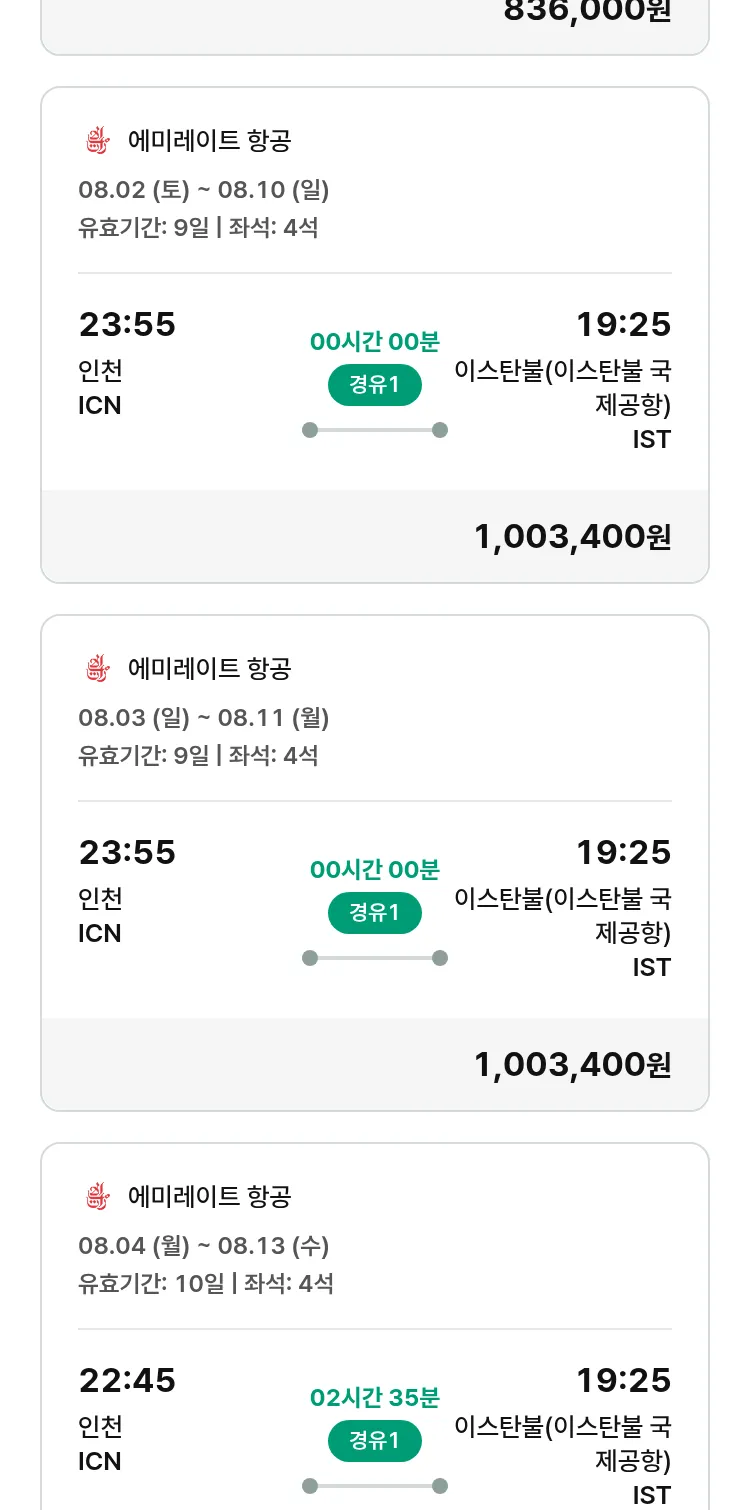Click the route line on the 08.03 flight
The height and width of the screenshot is (1510, 750).
click(x=374, y=958)
